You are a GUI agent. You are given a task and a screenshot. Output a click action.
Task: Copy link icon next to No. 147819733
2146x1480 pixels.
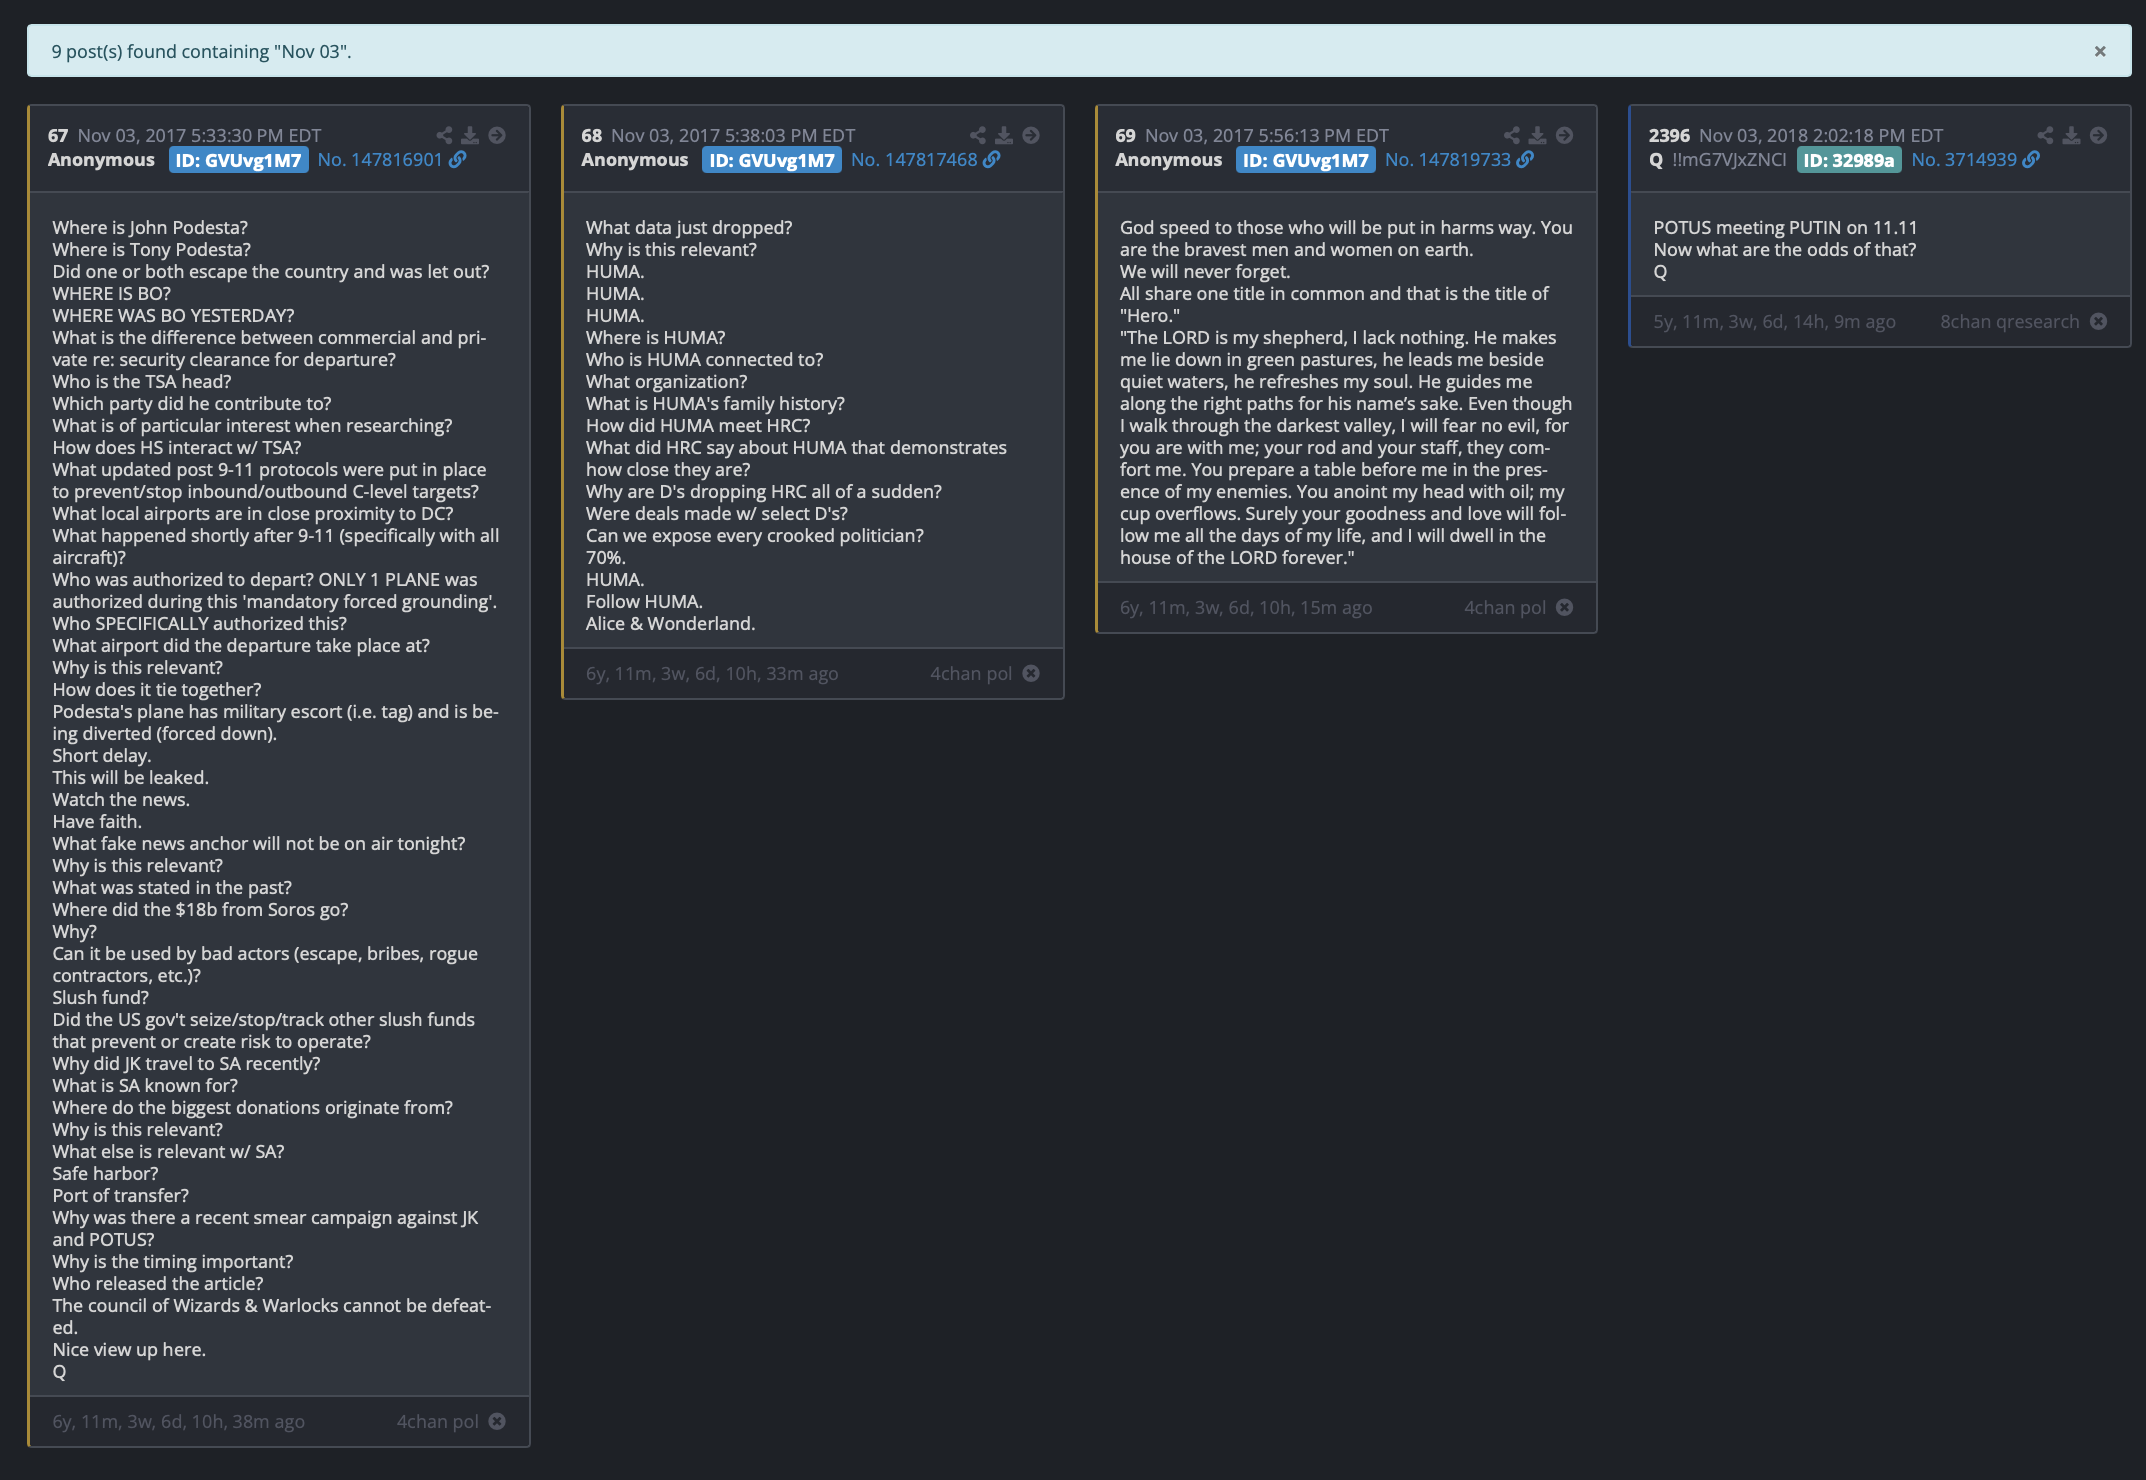[1525, 160]
